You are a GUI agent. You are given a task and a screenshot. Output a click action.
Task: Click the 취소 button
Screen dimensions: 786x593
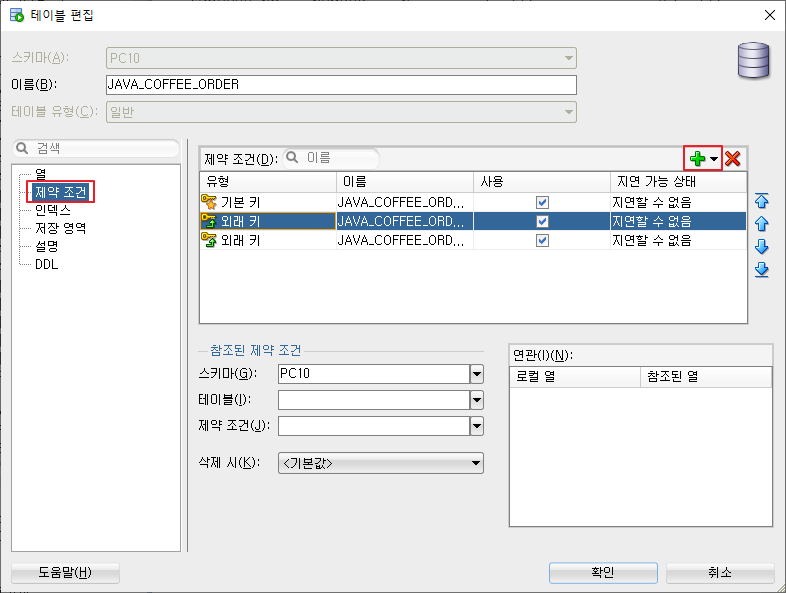tap(720, 572)
